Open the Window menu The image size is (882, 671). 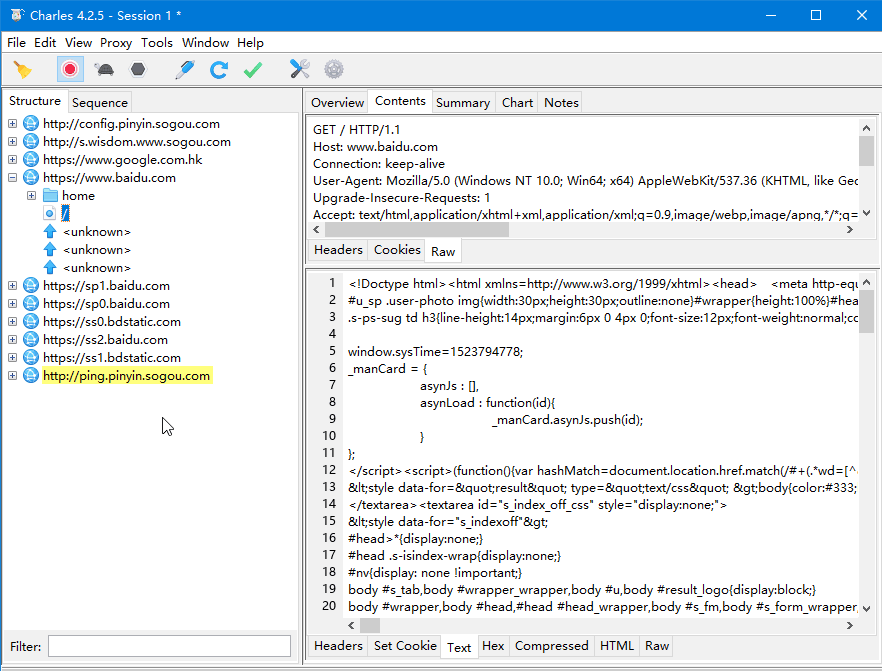[x=205, y=43]
